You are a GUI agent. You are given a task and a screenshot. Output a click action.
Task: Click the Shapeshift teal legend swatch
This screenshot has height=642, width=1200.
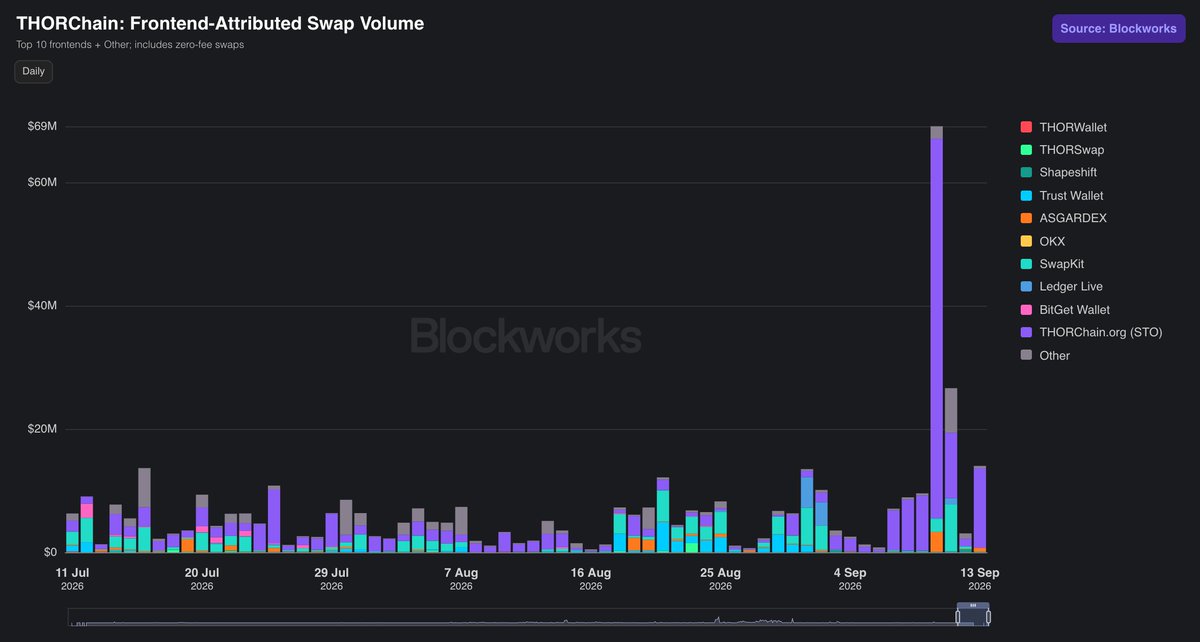click(1025, 173)
